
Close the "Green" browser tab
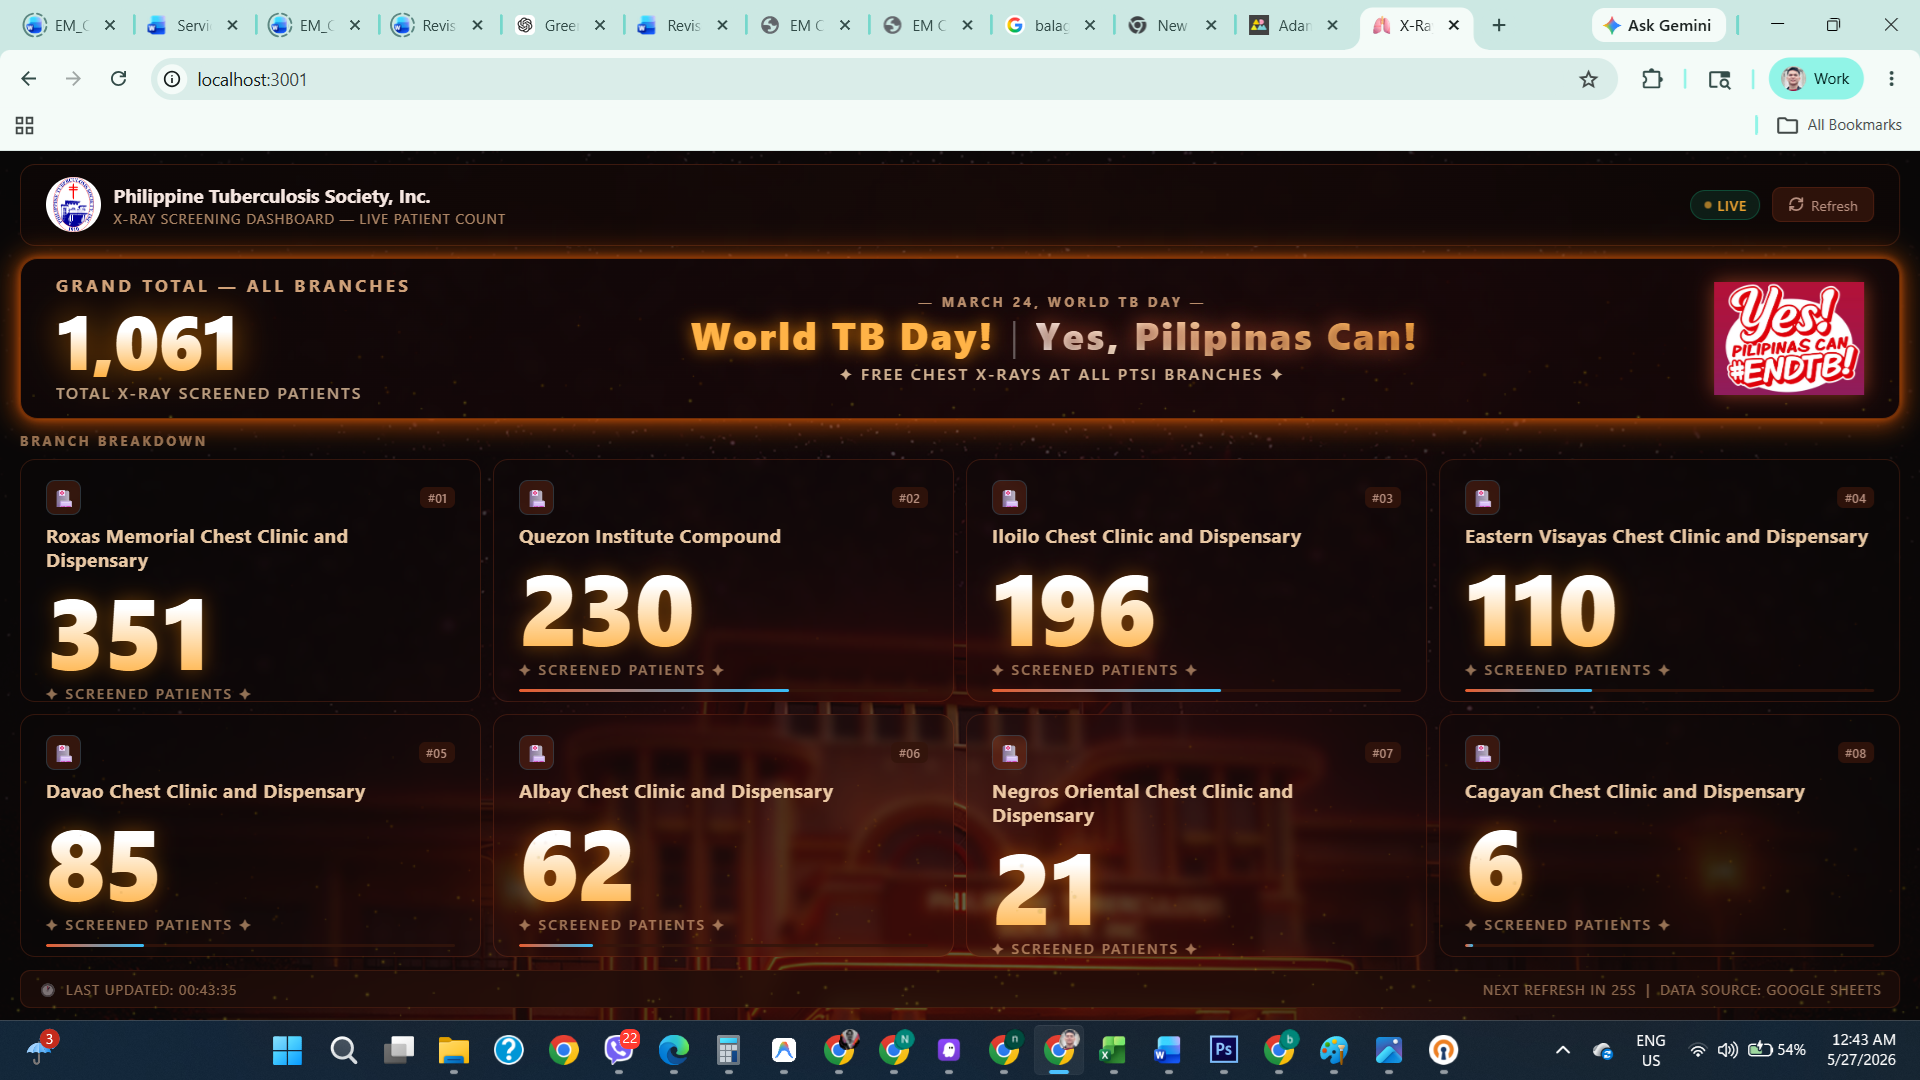(600, 25)
